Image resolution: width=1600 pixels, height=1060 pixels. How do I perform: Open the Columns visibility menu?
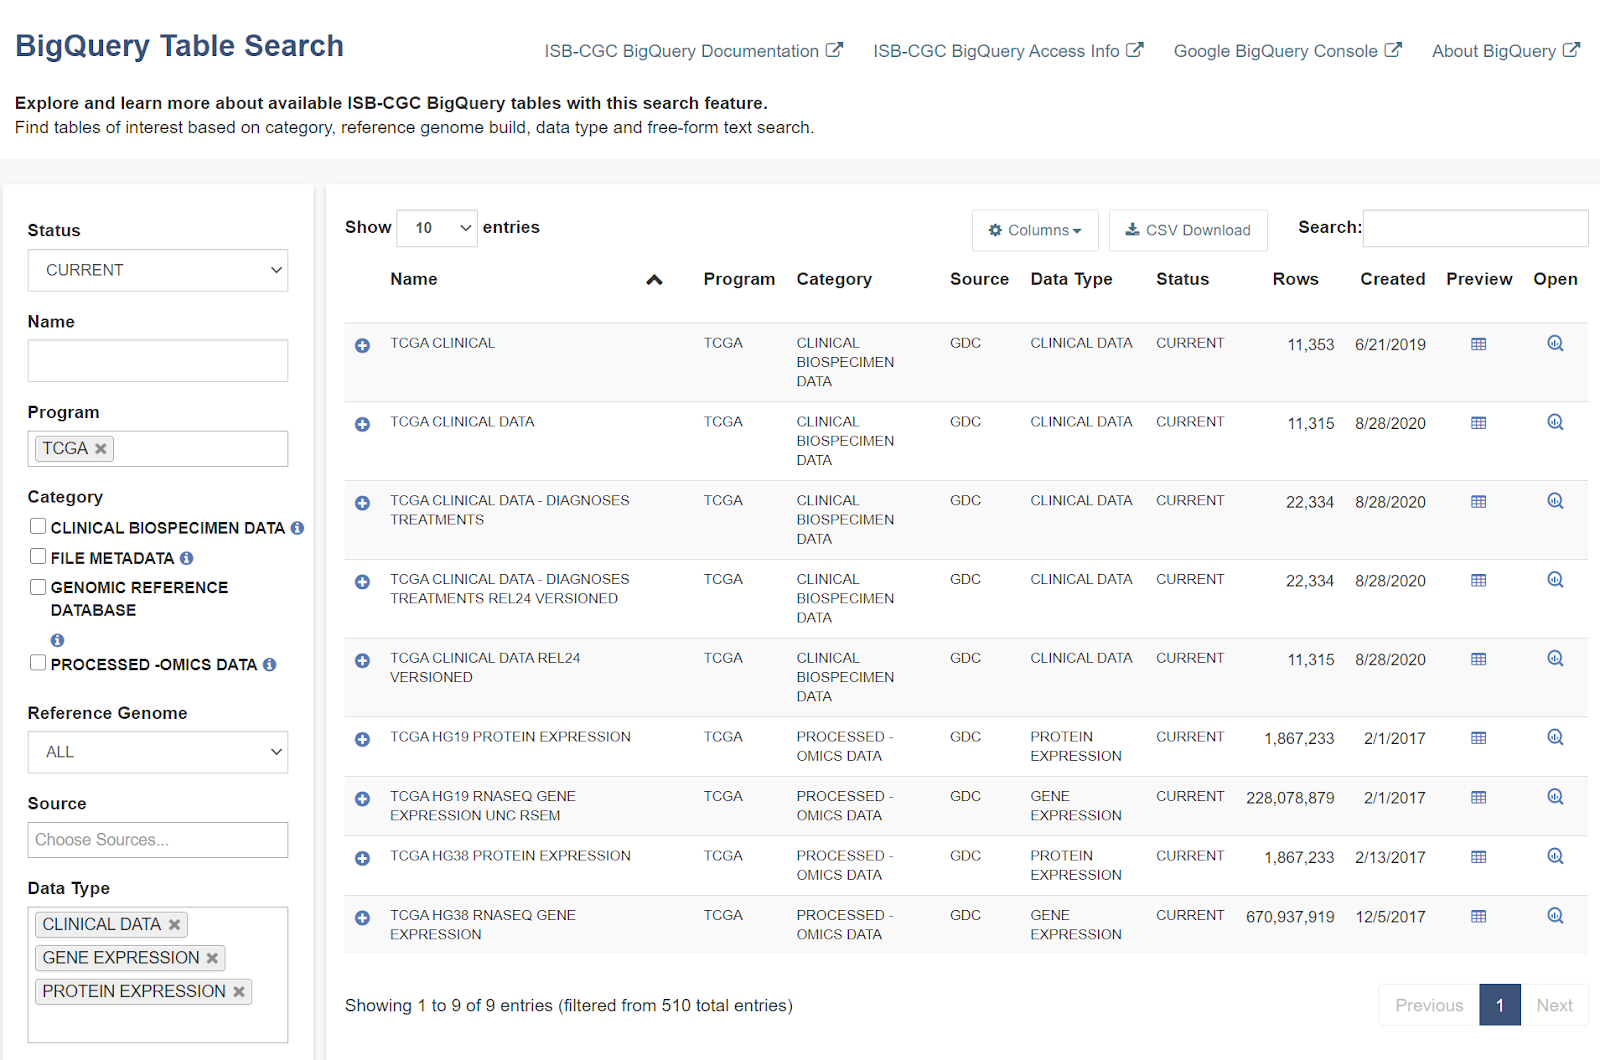tap(1035, 230)
